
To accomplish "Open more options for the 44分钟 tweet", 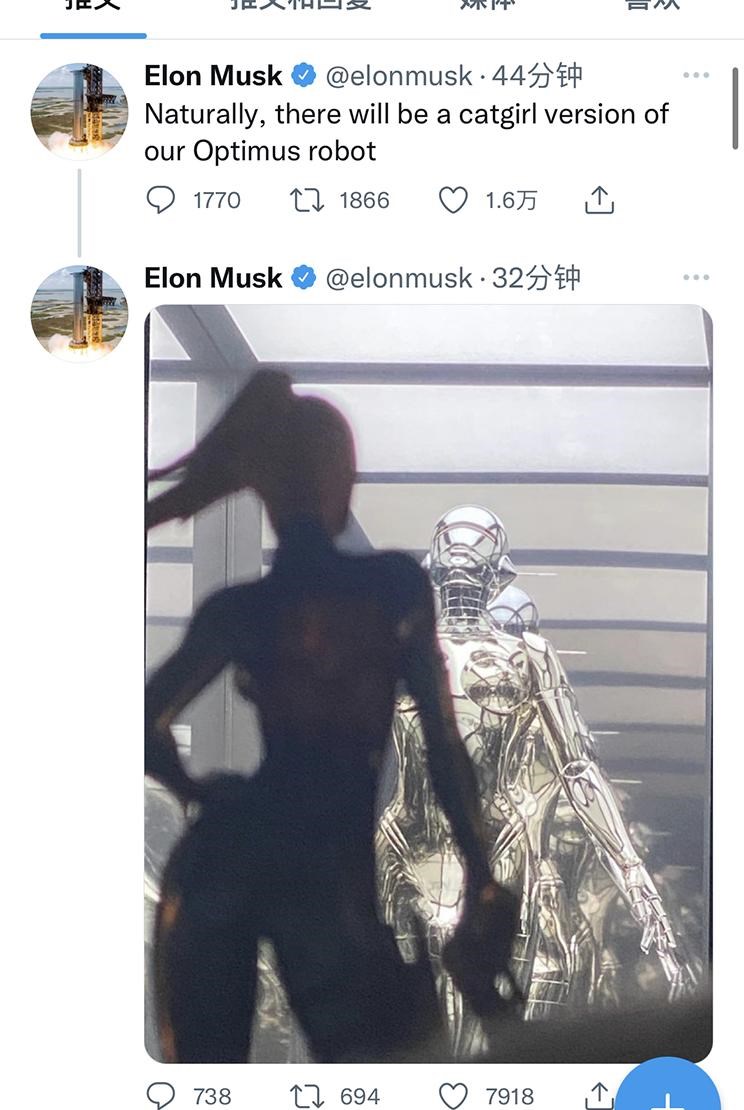I will coord(696,76).
